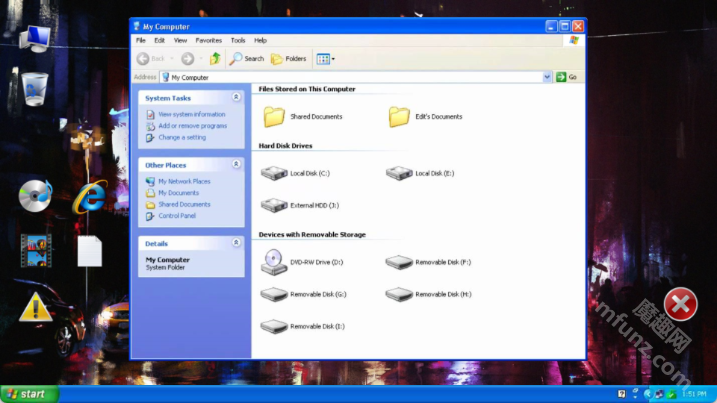Viewport: 717px width, 403px height.
Task: Click the Up folder toolbar icon
Action: 215,59
